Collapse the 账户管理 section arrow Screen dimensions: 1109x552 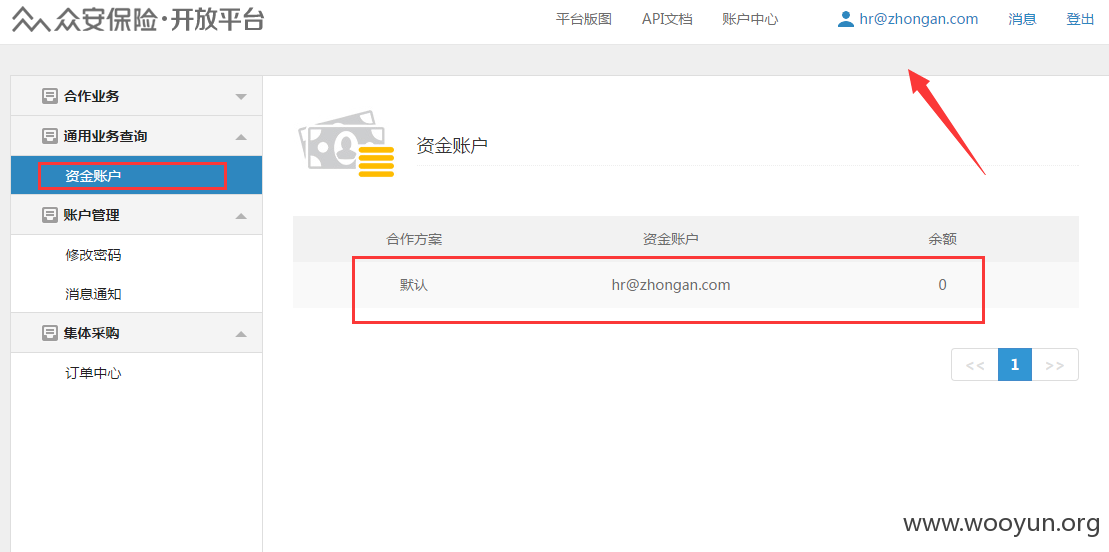point(241,216)
